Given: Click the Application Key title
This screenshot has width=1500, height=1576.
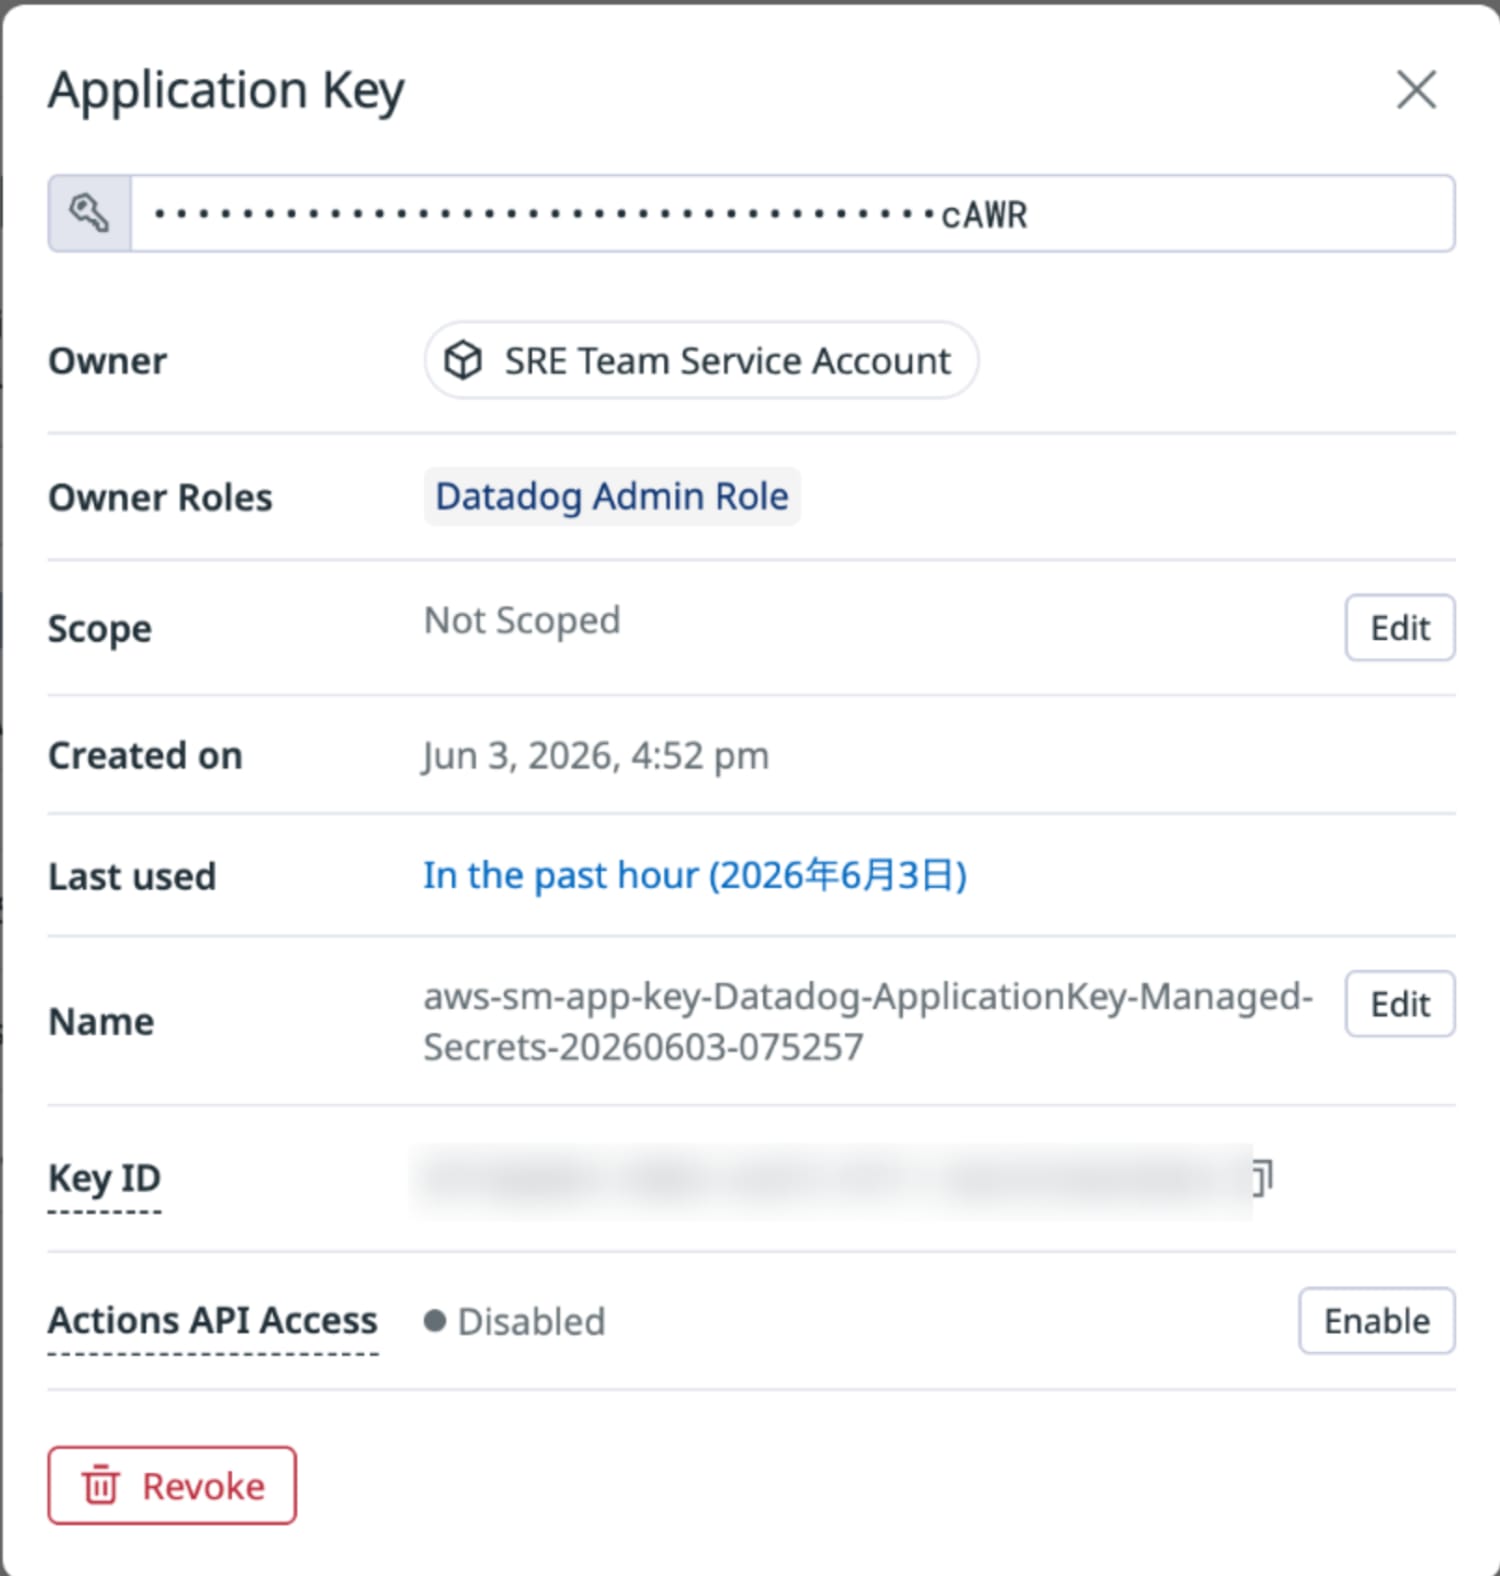Looking at the screenshot, I should [227, 91].
